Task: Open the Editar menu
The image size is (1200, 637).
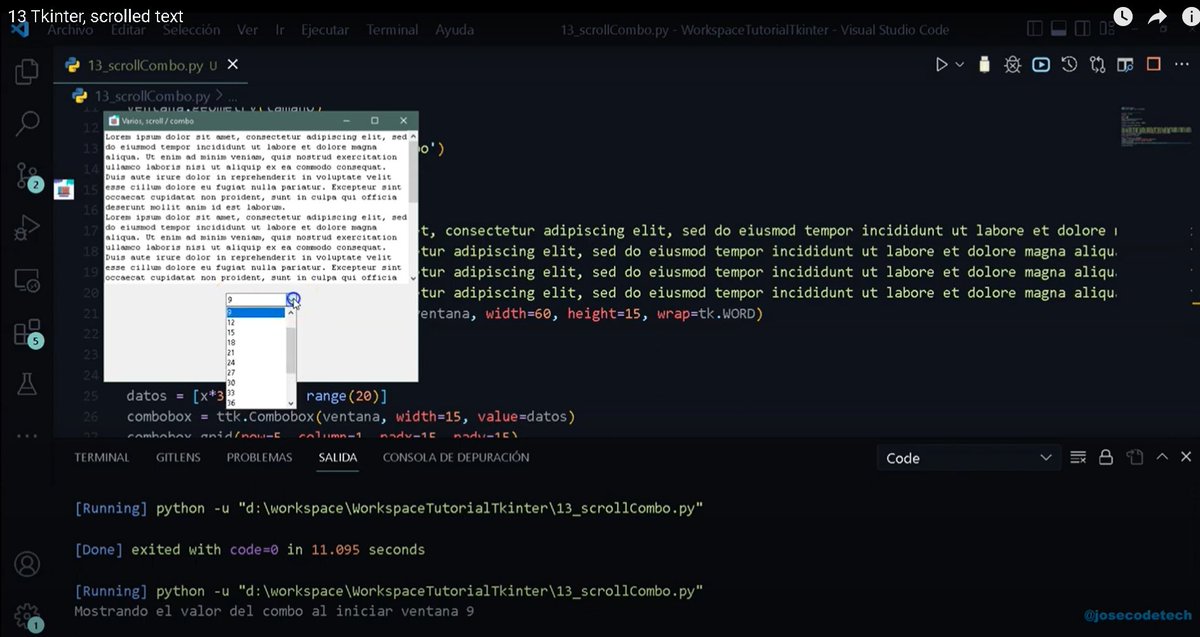Action: [129, 30]
